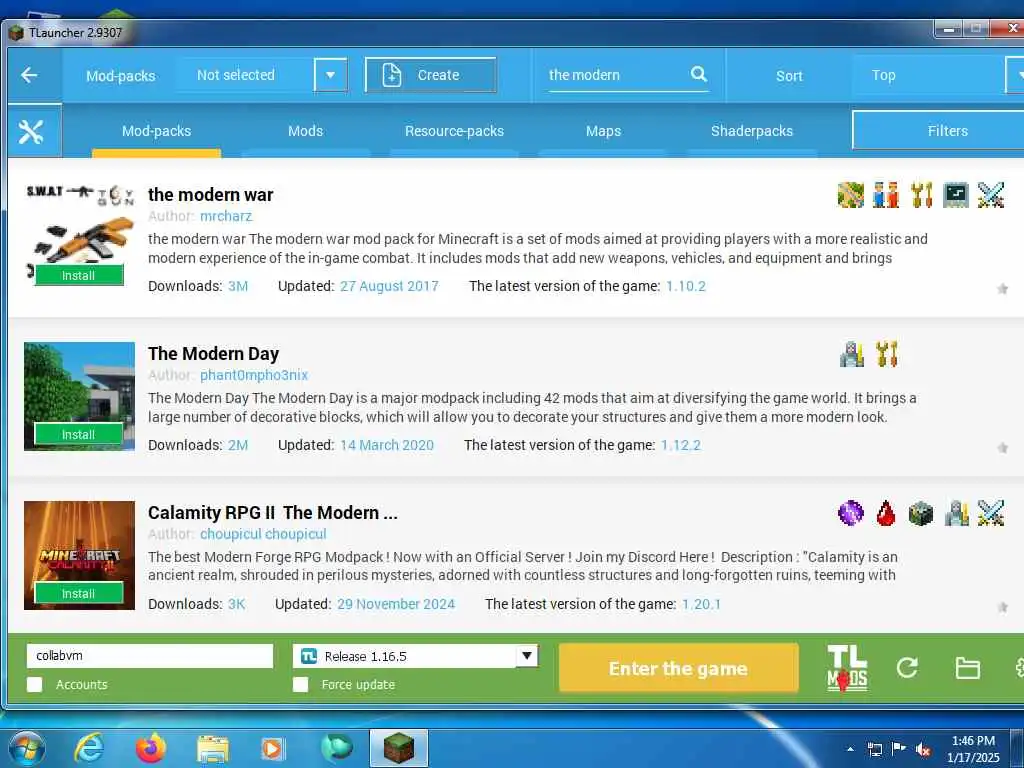Viewport: 1024px width, 768px height.
Task: Click the Create mod-pack button
Action: click(x=430, y=75)
